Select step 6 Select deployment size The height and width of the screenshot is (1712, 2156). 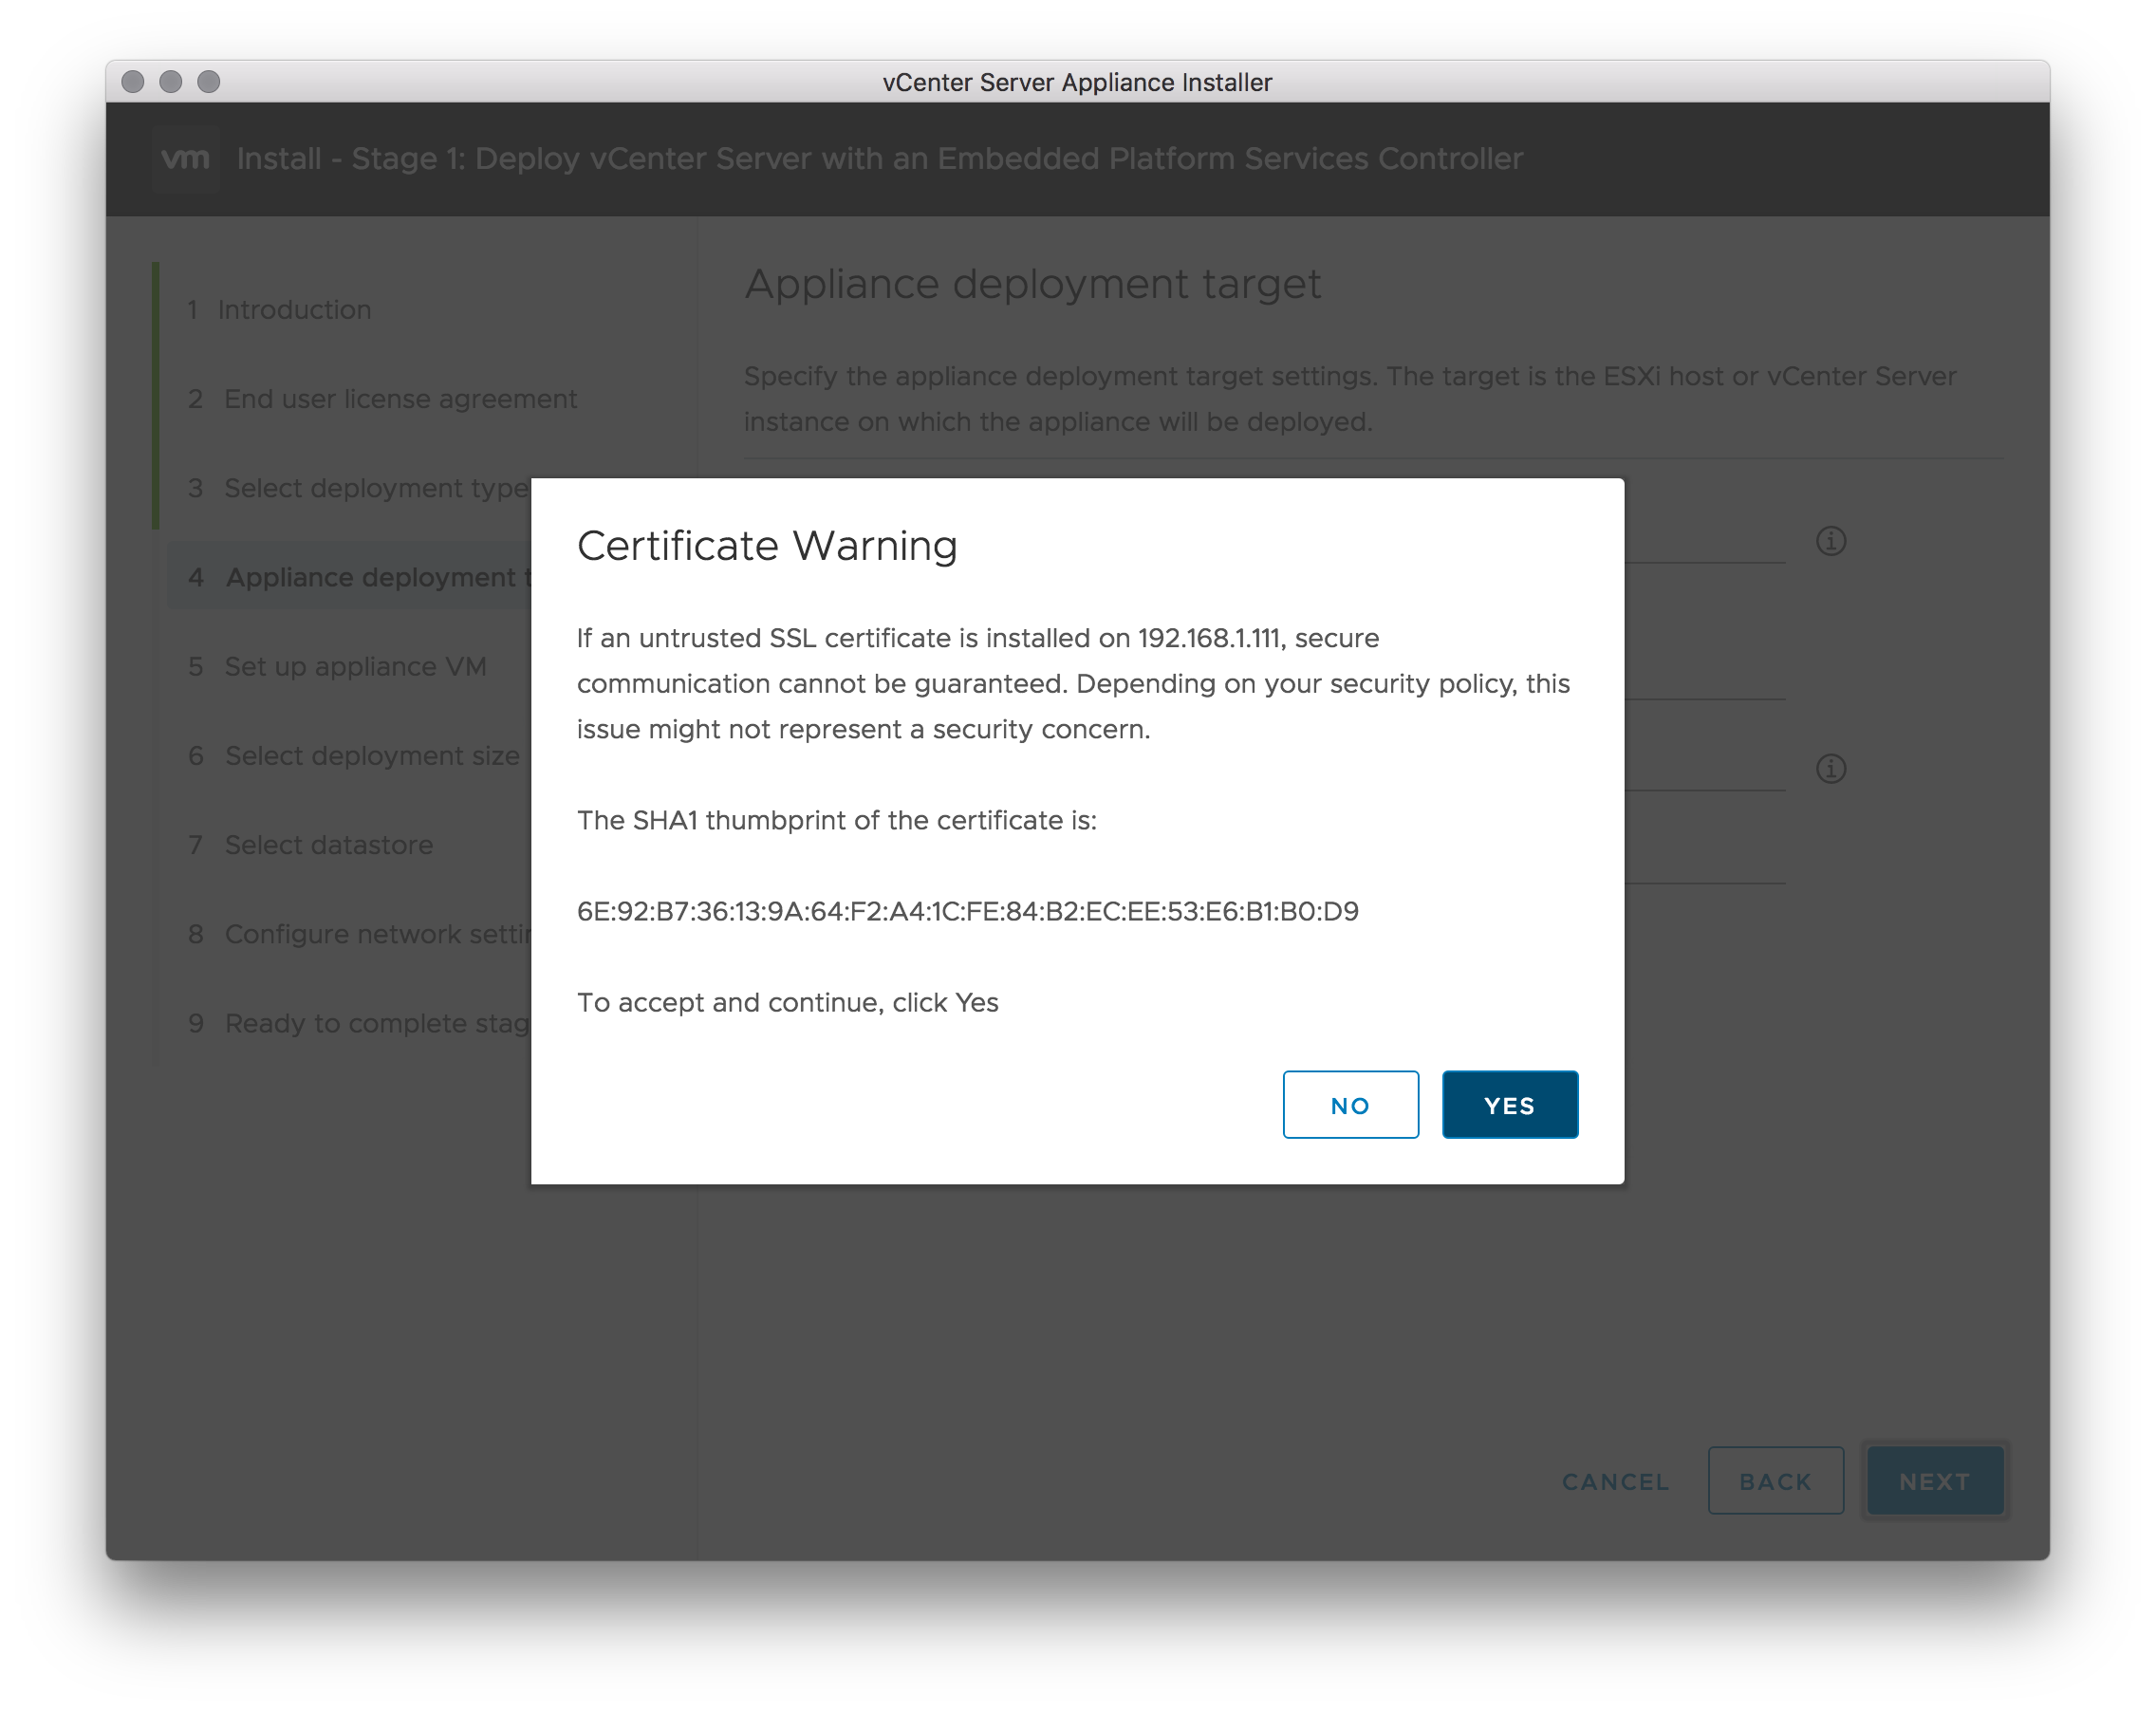pos(353,755)
